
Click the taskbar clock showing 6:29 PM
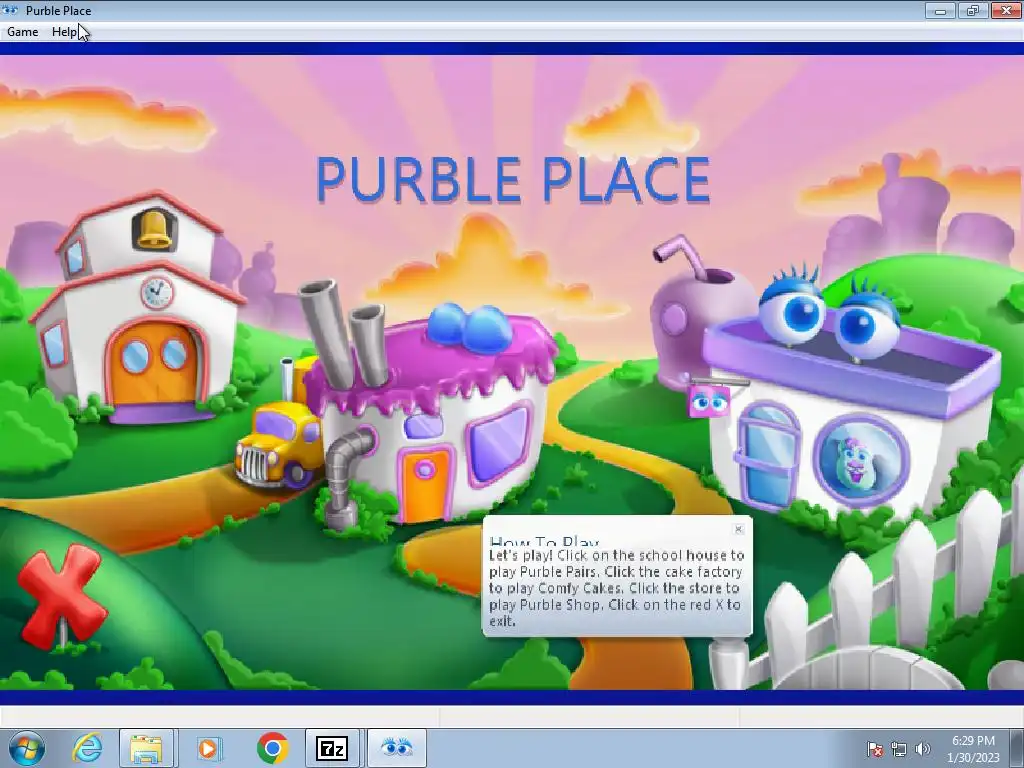click(973, 749)
